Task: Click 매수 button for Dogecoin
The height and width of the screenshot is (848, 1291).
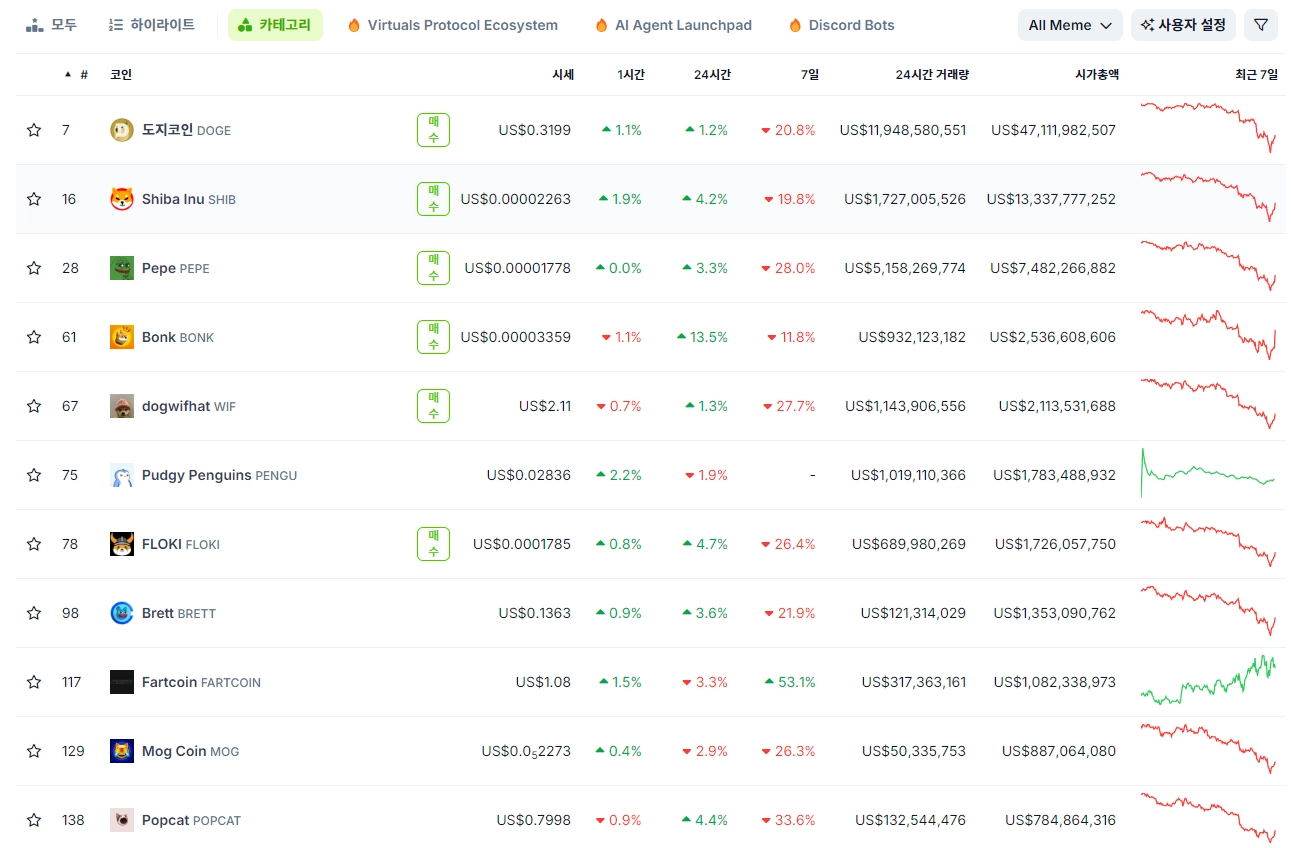Action: (433, 130)
